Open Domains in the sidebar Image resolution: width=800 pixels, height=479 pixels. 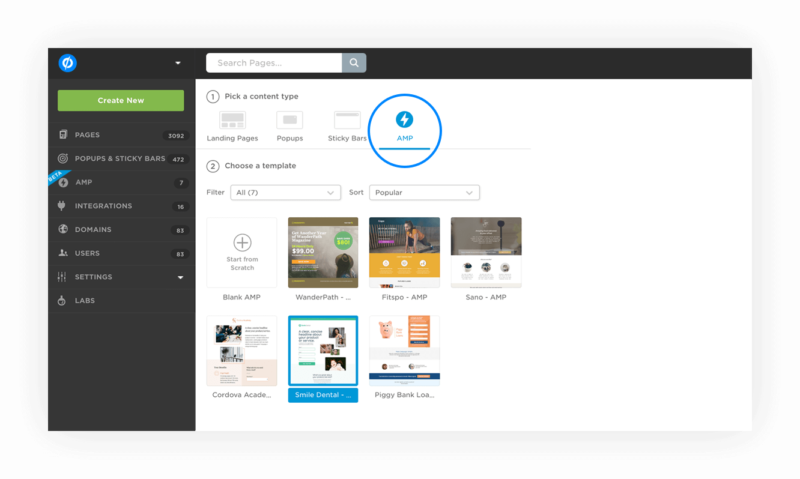click(121, 230)
